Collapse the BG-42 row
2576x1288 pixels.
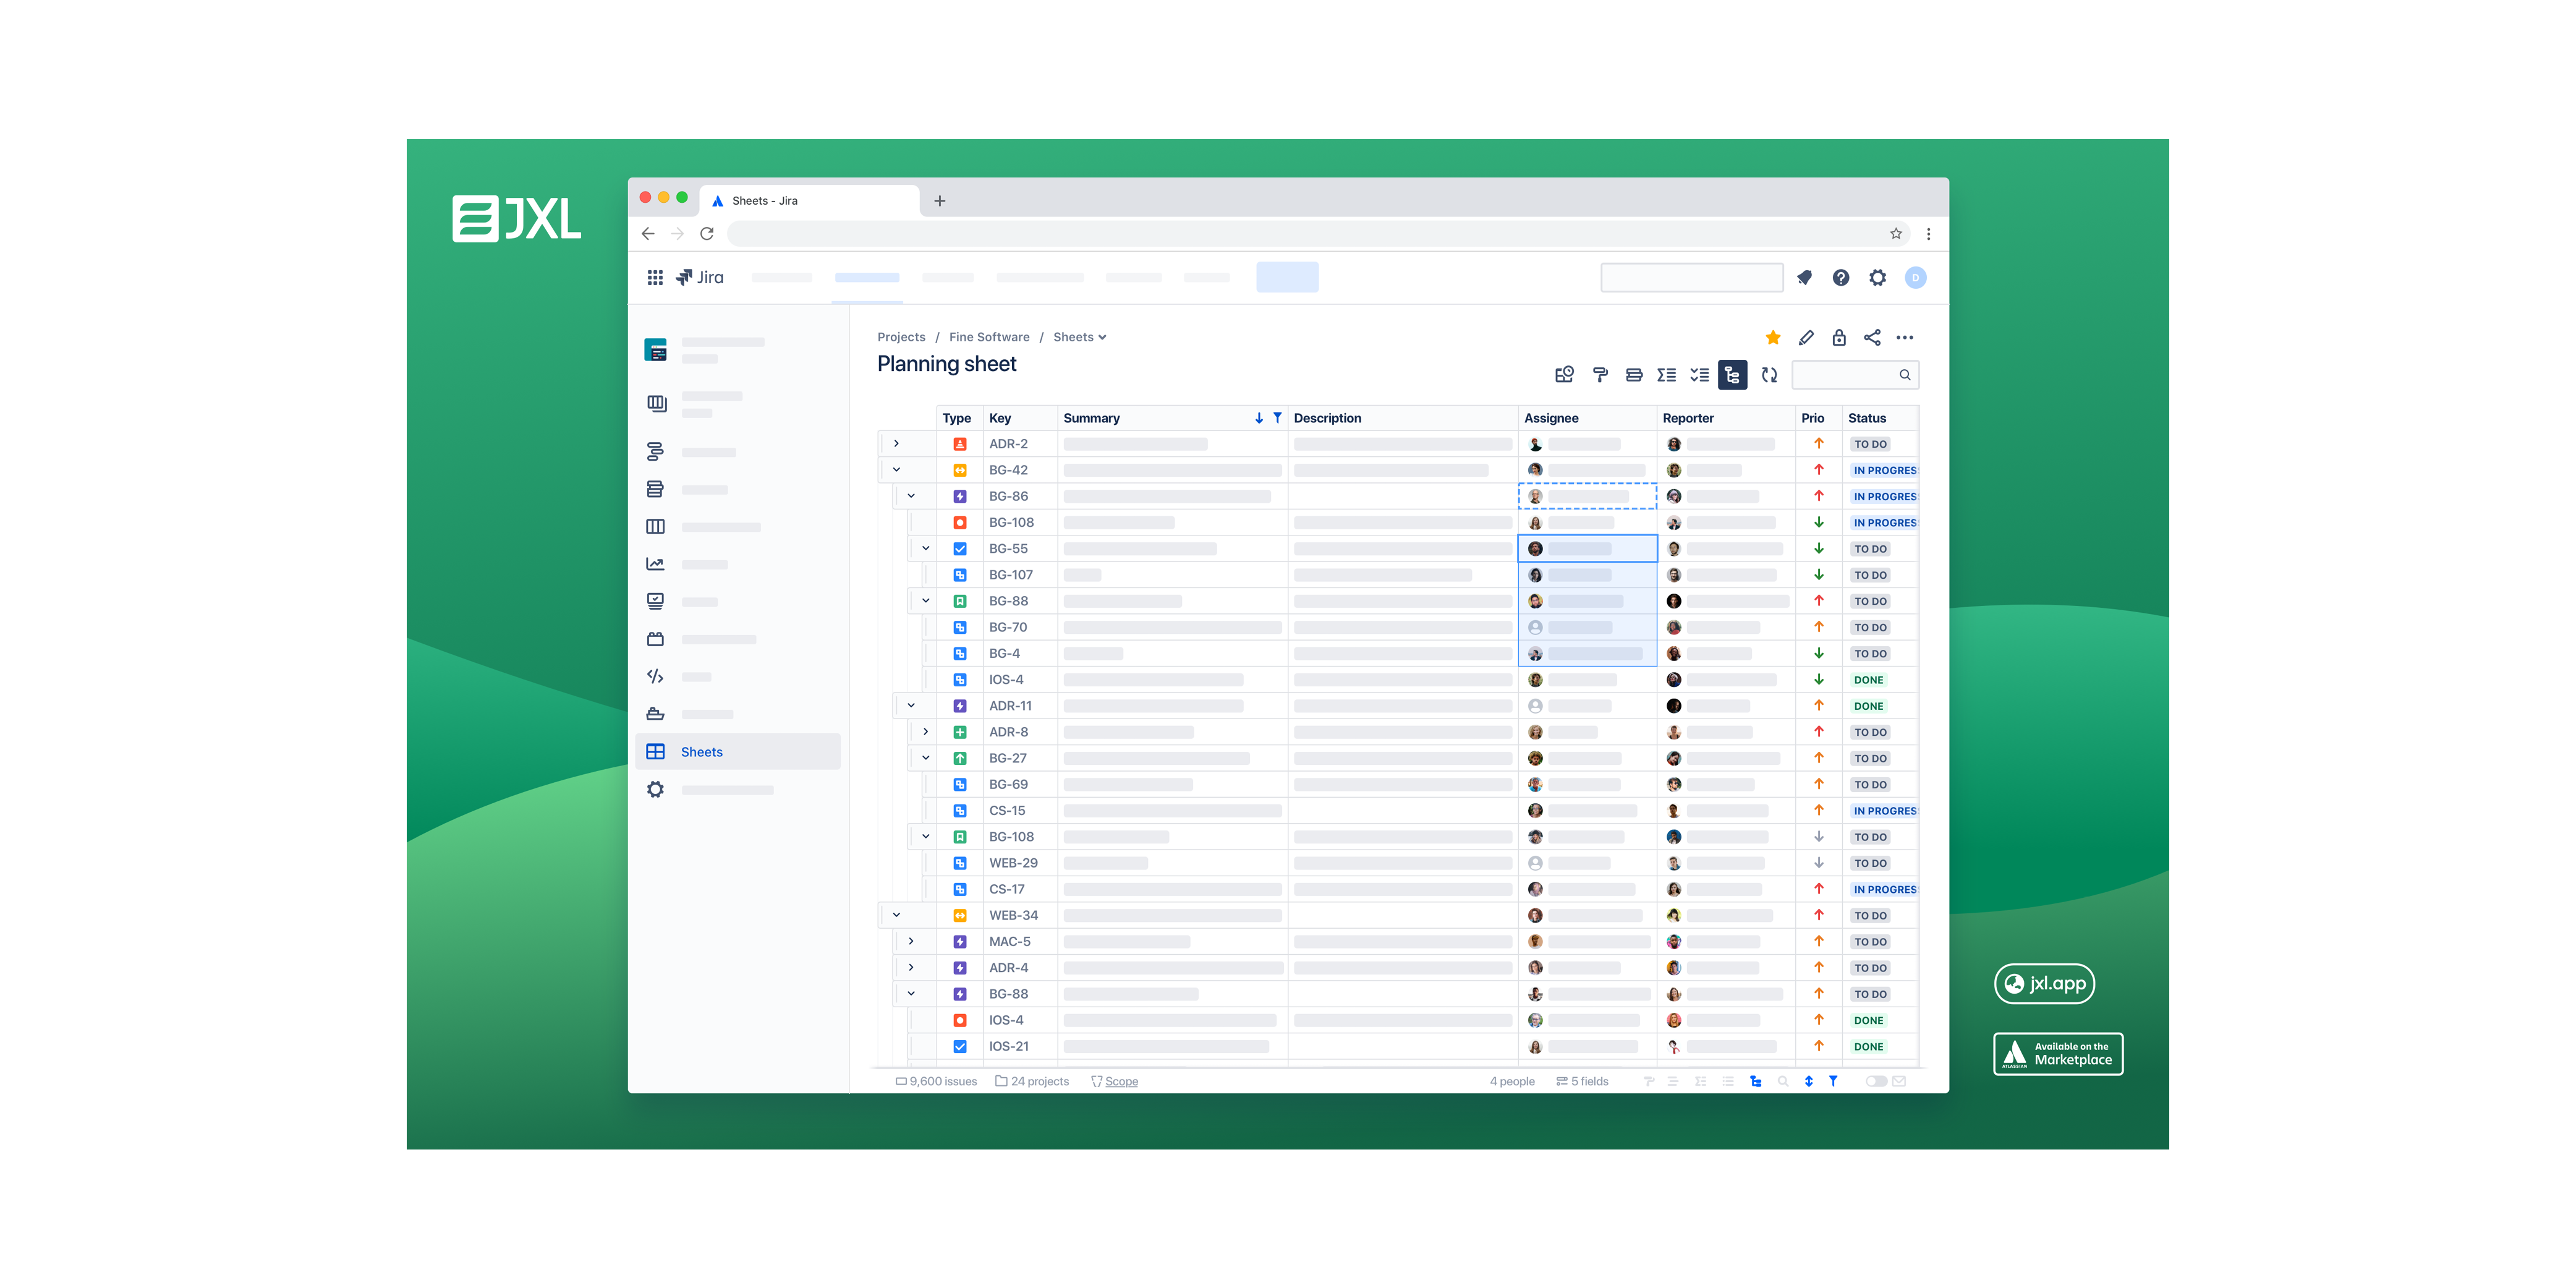[896, 470]
